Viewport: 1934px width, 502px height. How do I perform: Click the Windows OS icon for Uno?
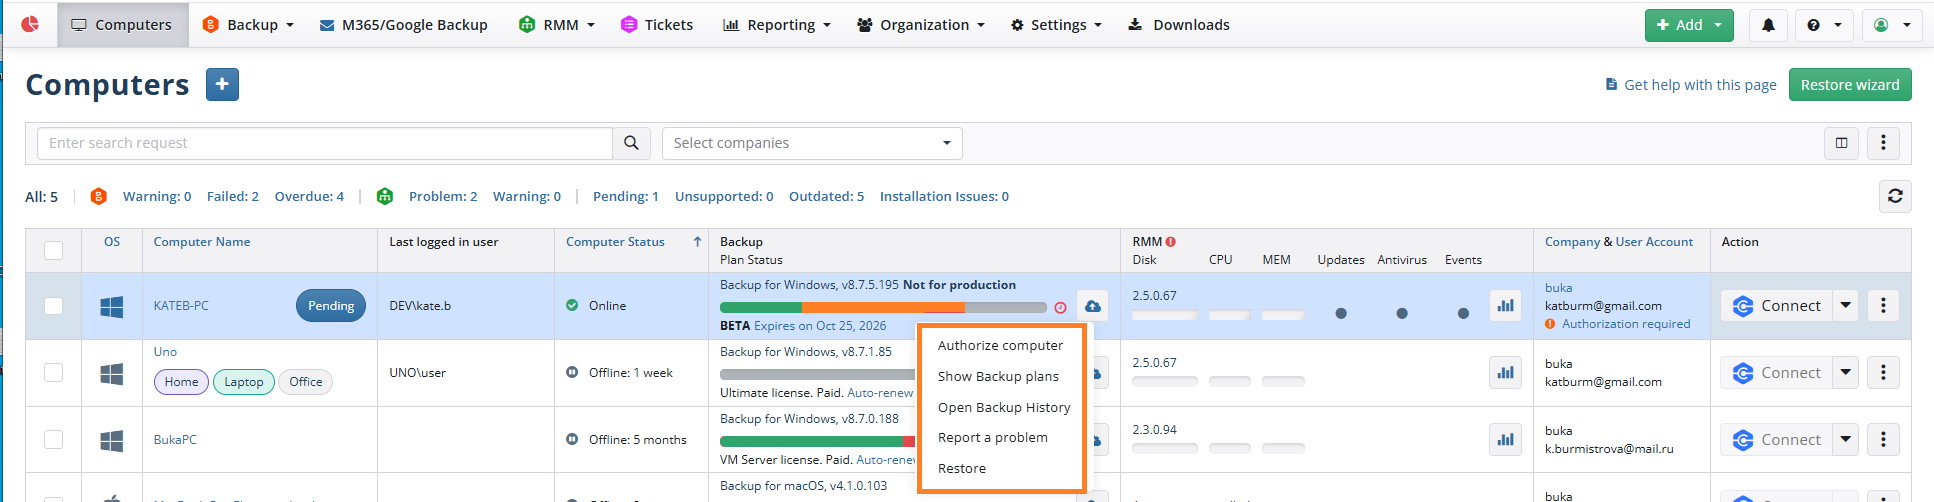click(x=112, y=374)
